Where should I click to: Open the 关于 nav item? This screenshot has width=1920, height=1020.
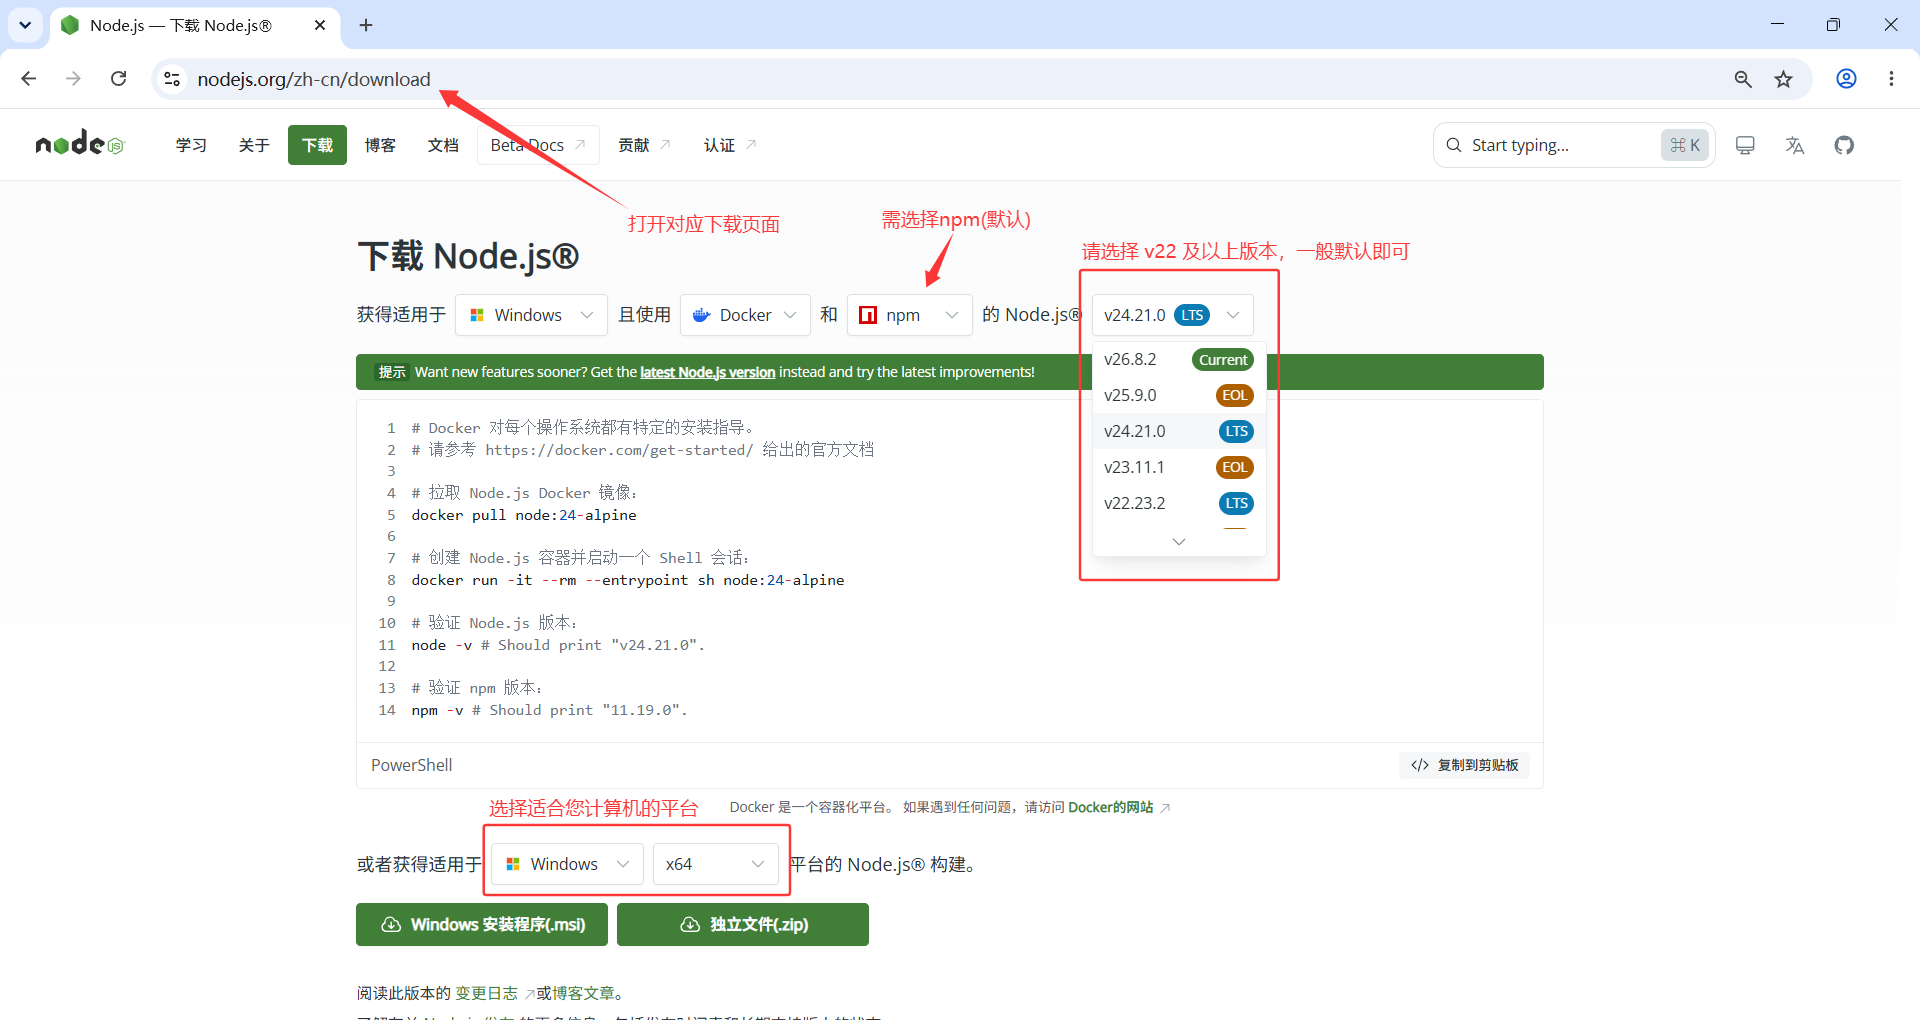point(254,145)
